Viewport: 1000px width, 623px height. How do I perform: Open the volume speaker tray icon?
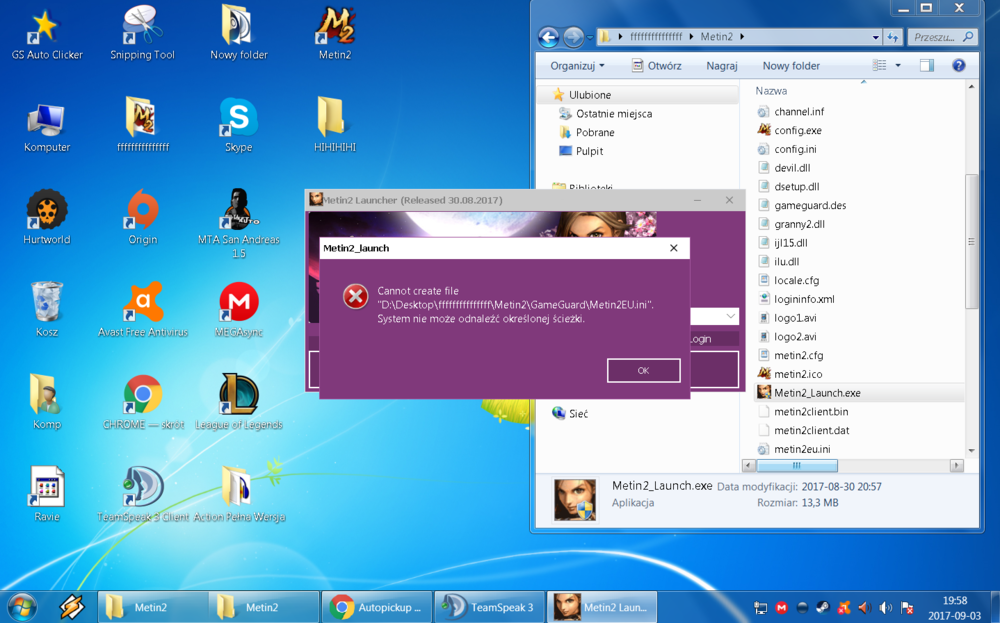[886, 608]
